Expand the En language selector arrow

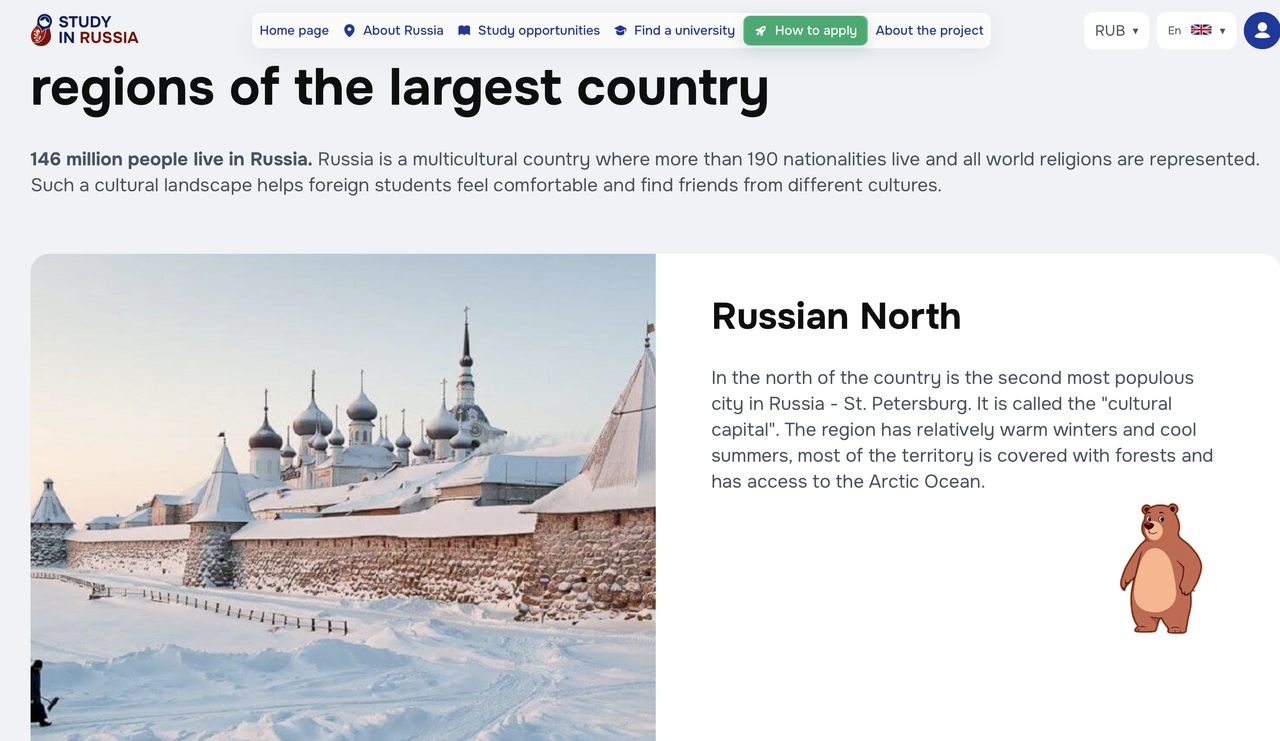[x=1222, y=31]
